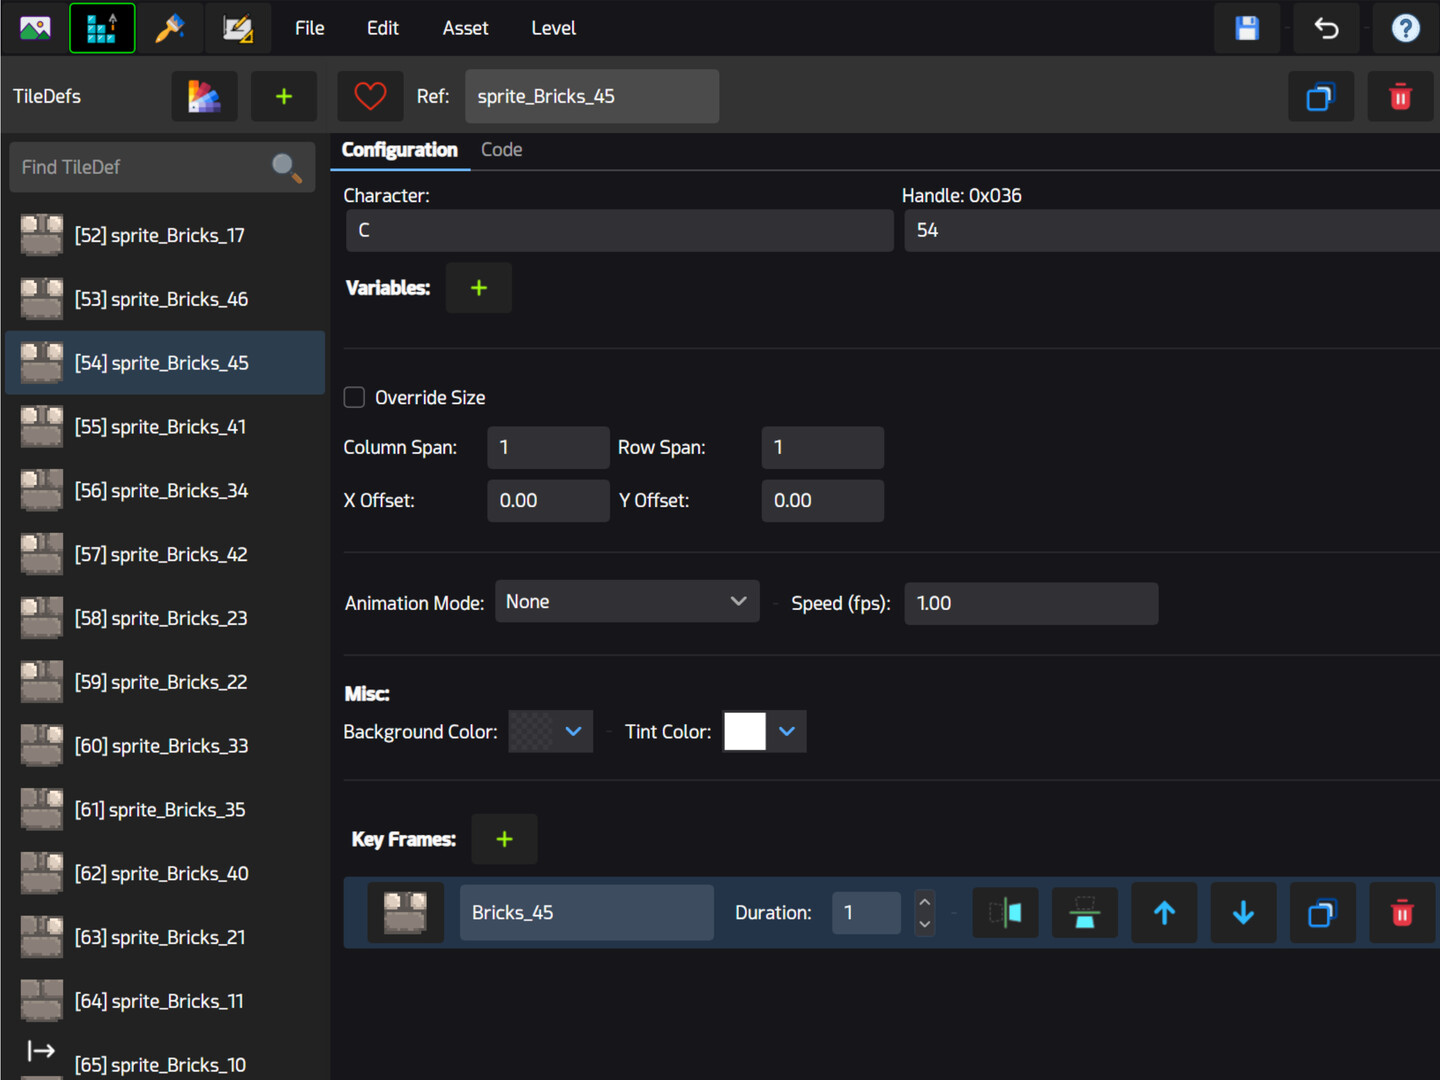Click the white Tint Color swatch
This screenshot has height=1080, width=1440.
click(745, 731)
